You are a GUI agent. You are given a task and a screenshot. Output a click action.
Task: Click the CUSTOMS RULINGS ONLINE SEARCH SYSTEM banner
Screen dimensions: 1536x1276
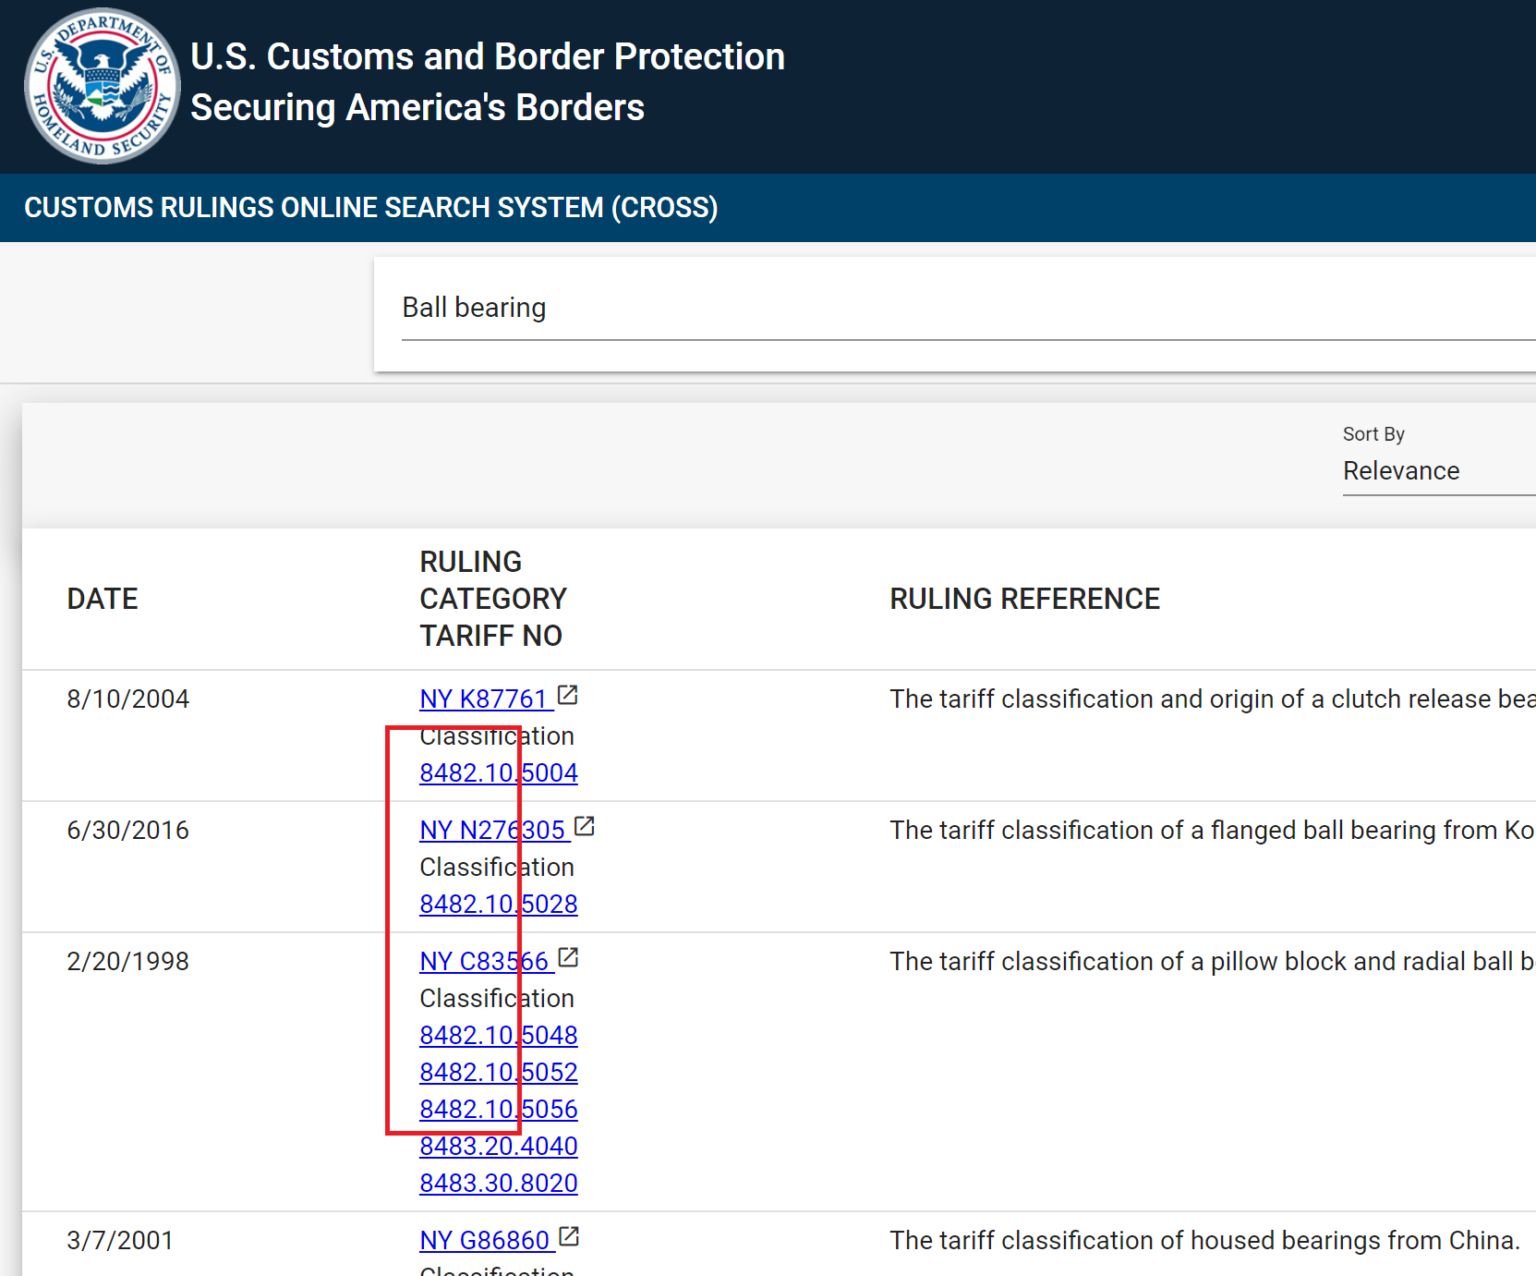371,207
